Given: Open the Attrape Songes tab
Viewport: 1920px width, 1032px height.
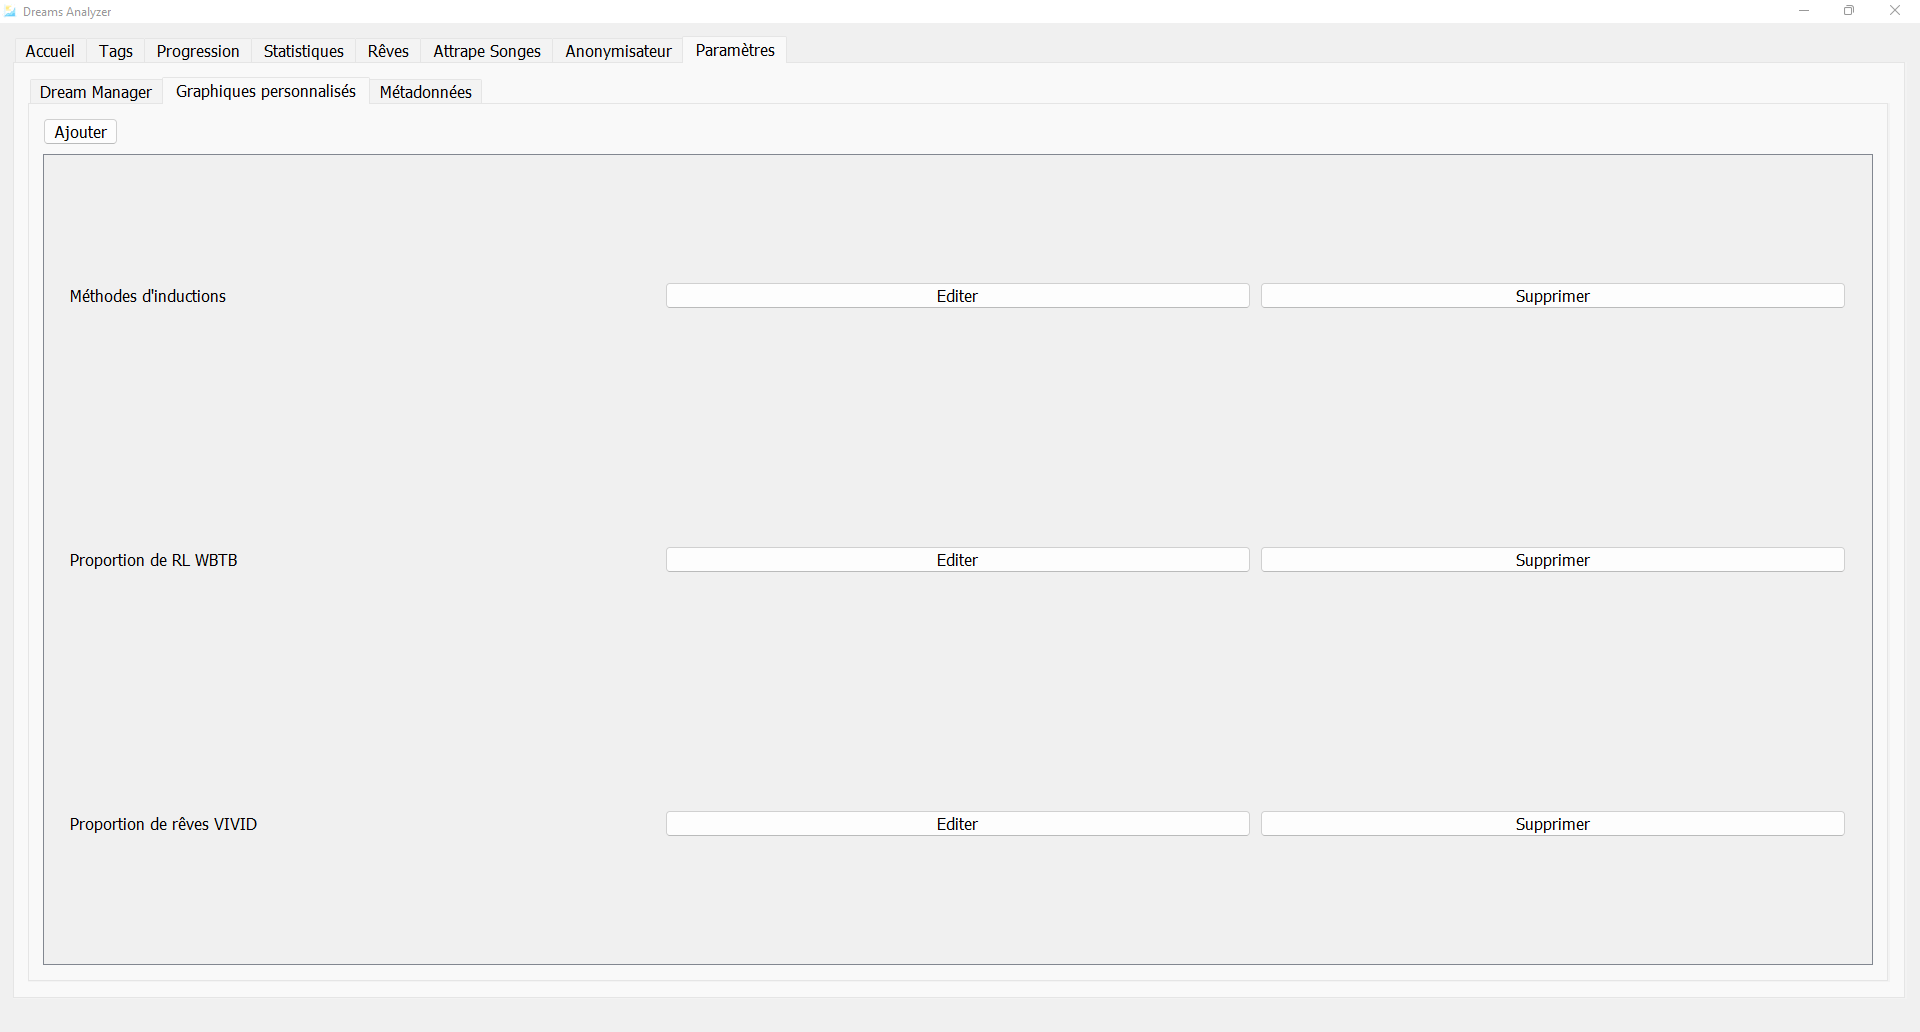Looking at the screenshot, I should pos(487,51).
